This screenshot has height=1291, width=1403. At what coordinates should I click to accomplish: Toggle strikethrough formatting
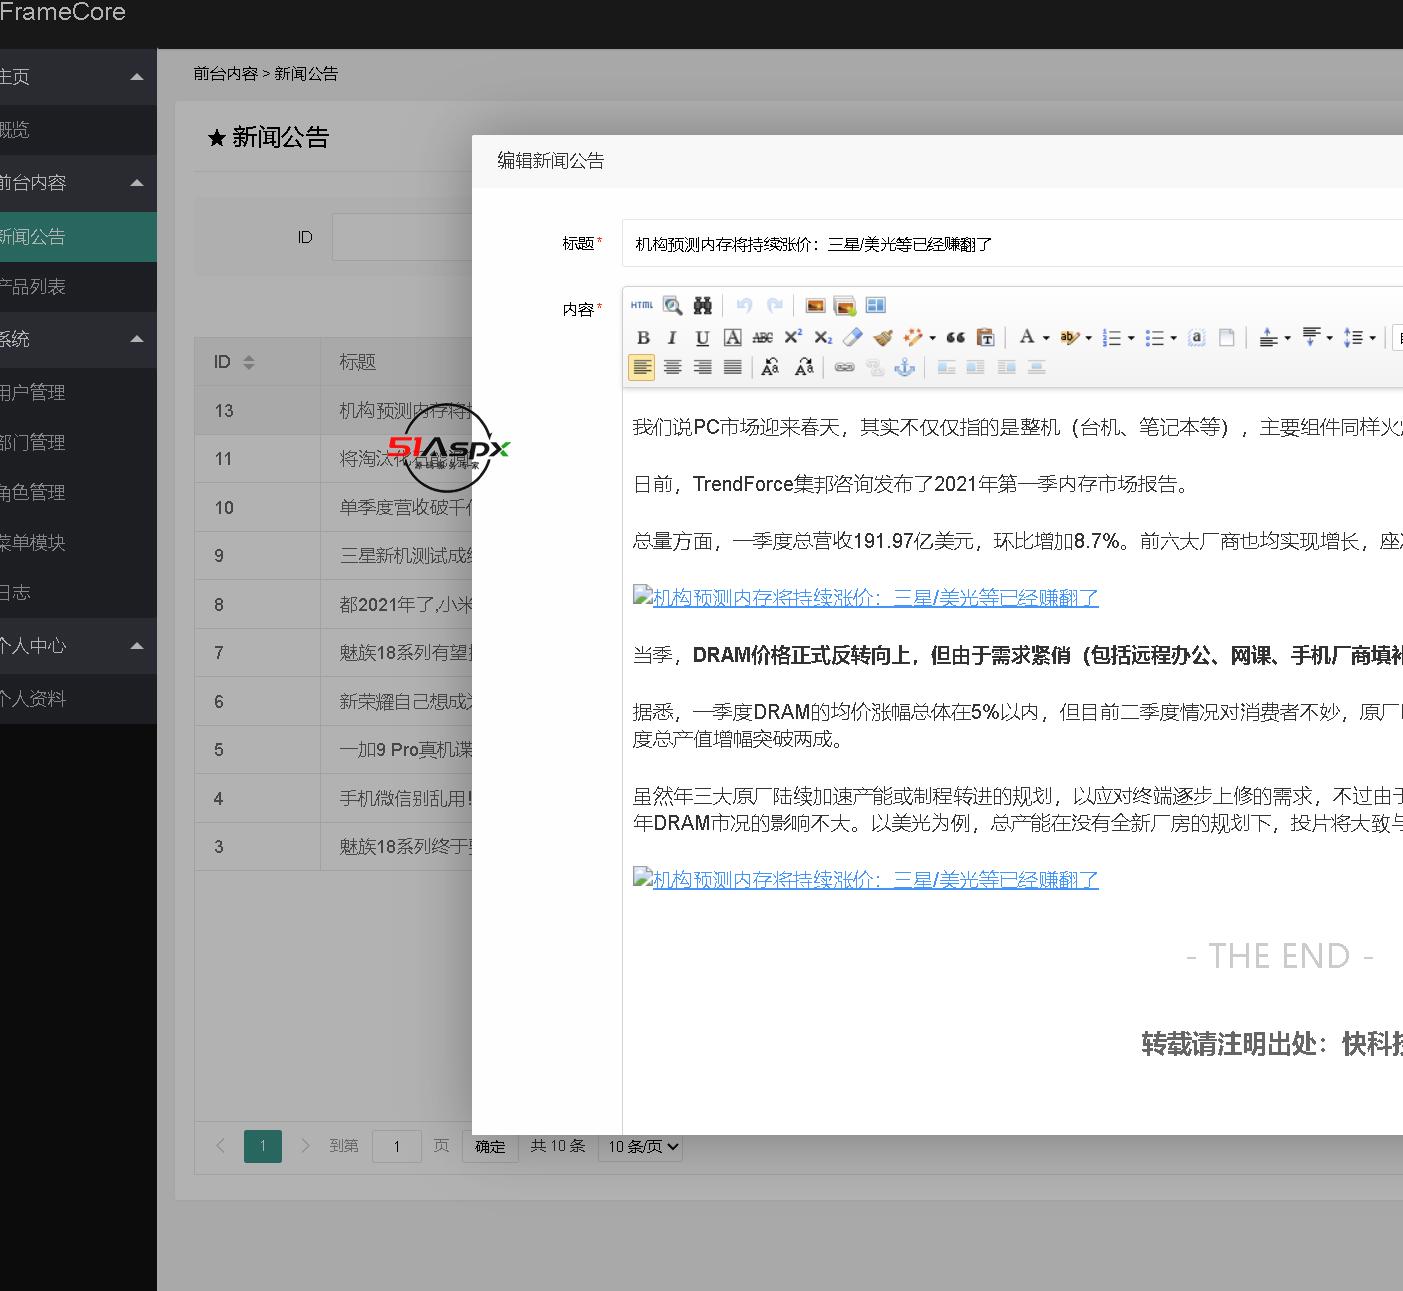click(762, 337)
